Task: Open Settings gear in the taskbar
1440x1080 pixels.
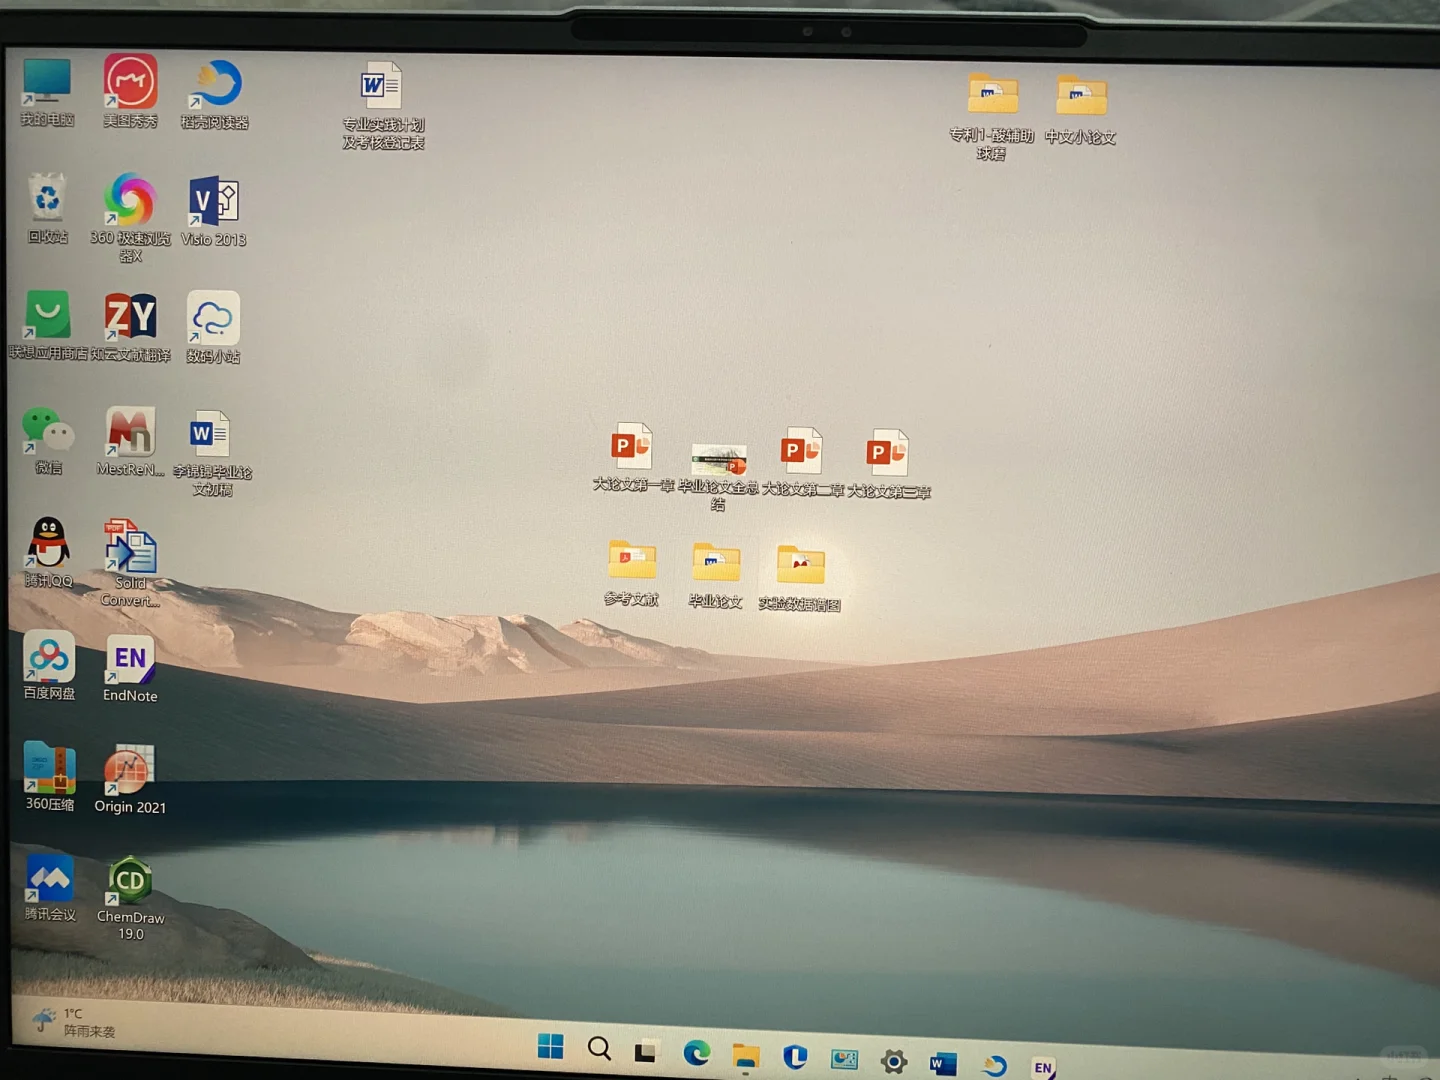Action: (894, 1061)
